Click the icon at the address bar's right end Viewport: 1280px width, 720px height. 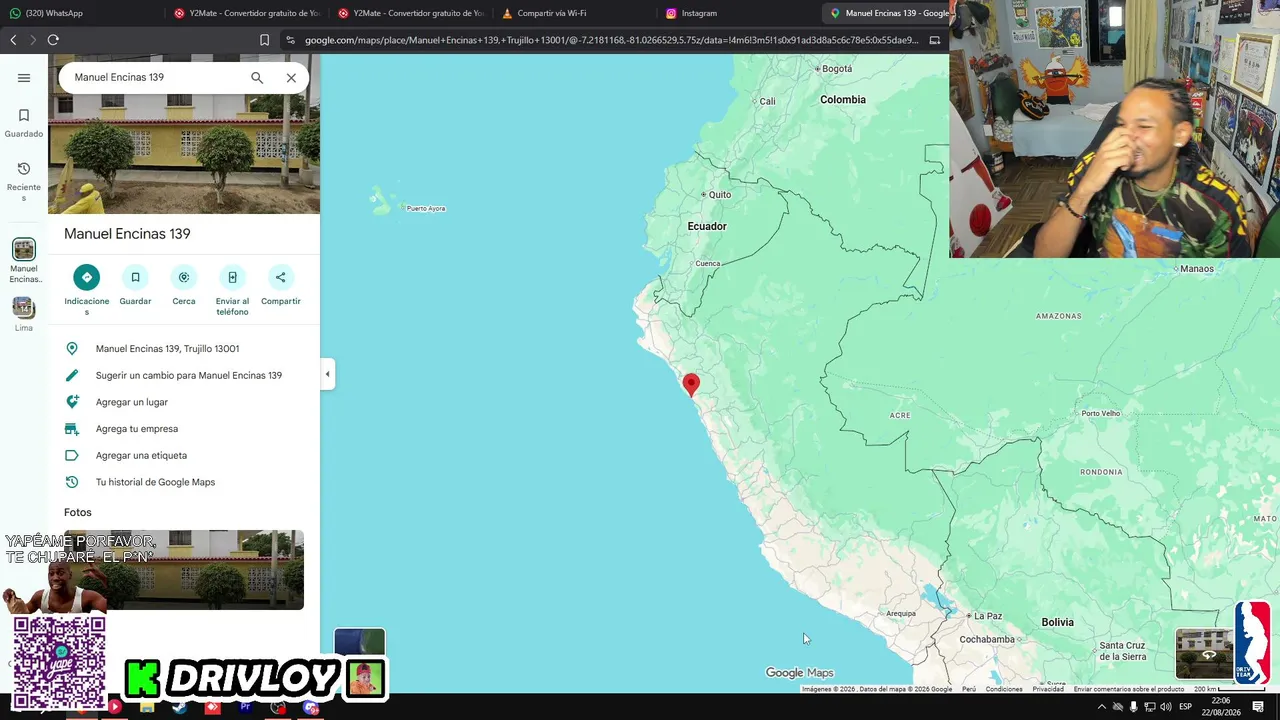(x=935, y=40)
